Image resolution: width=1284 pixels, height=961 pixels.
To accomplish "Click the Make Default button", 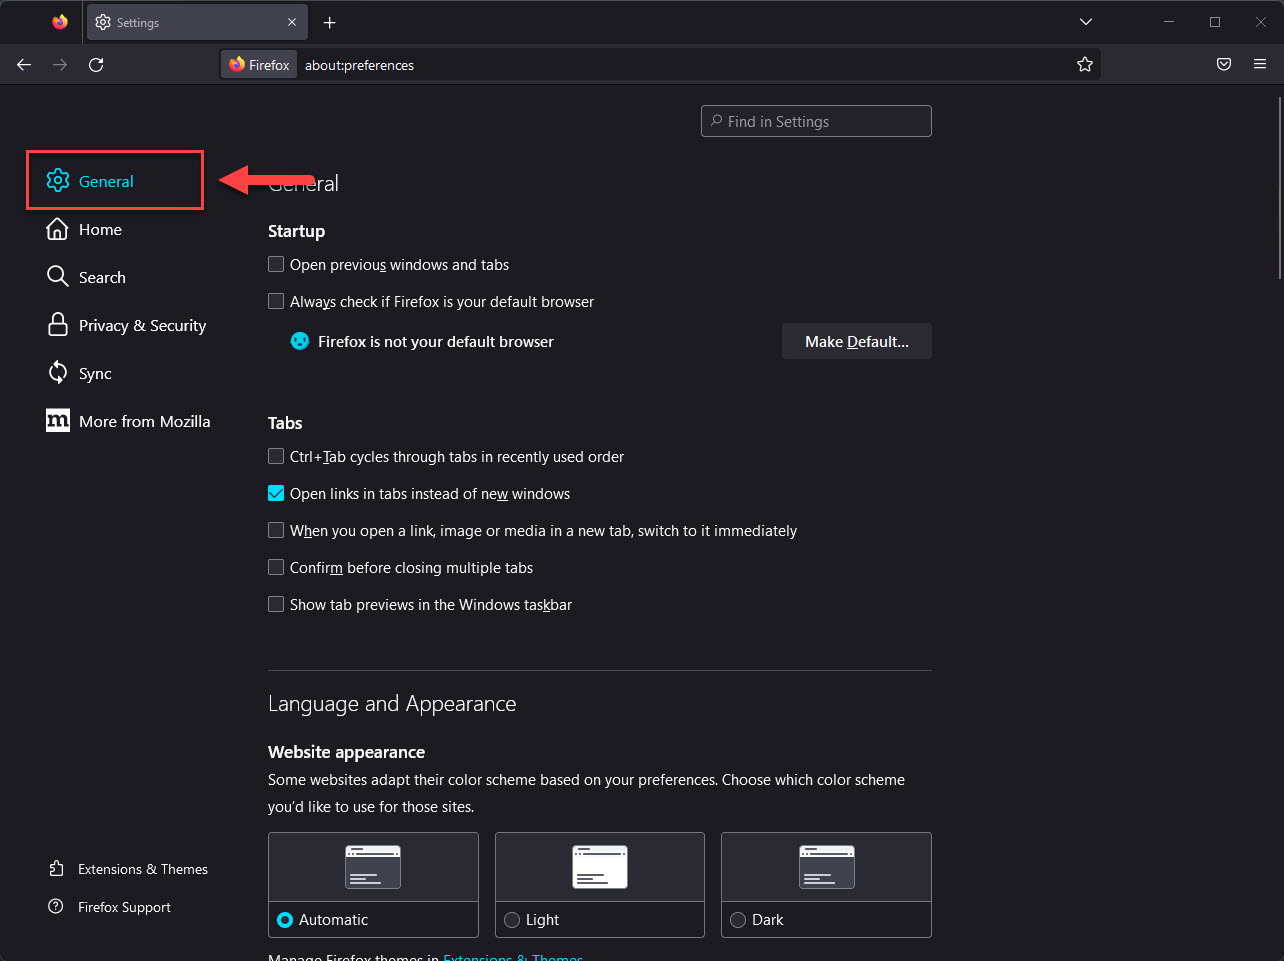I will [856, 341].
